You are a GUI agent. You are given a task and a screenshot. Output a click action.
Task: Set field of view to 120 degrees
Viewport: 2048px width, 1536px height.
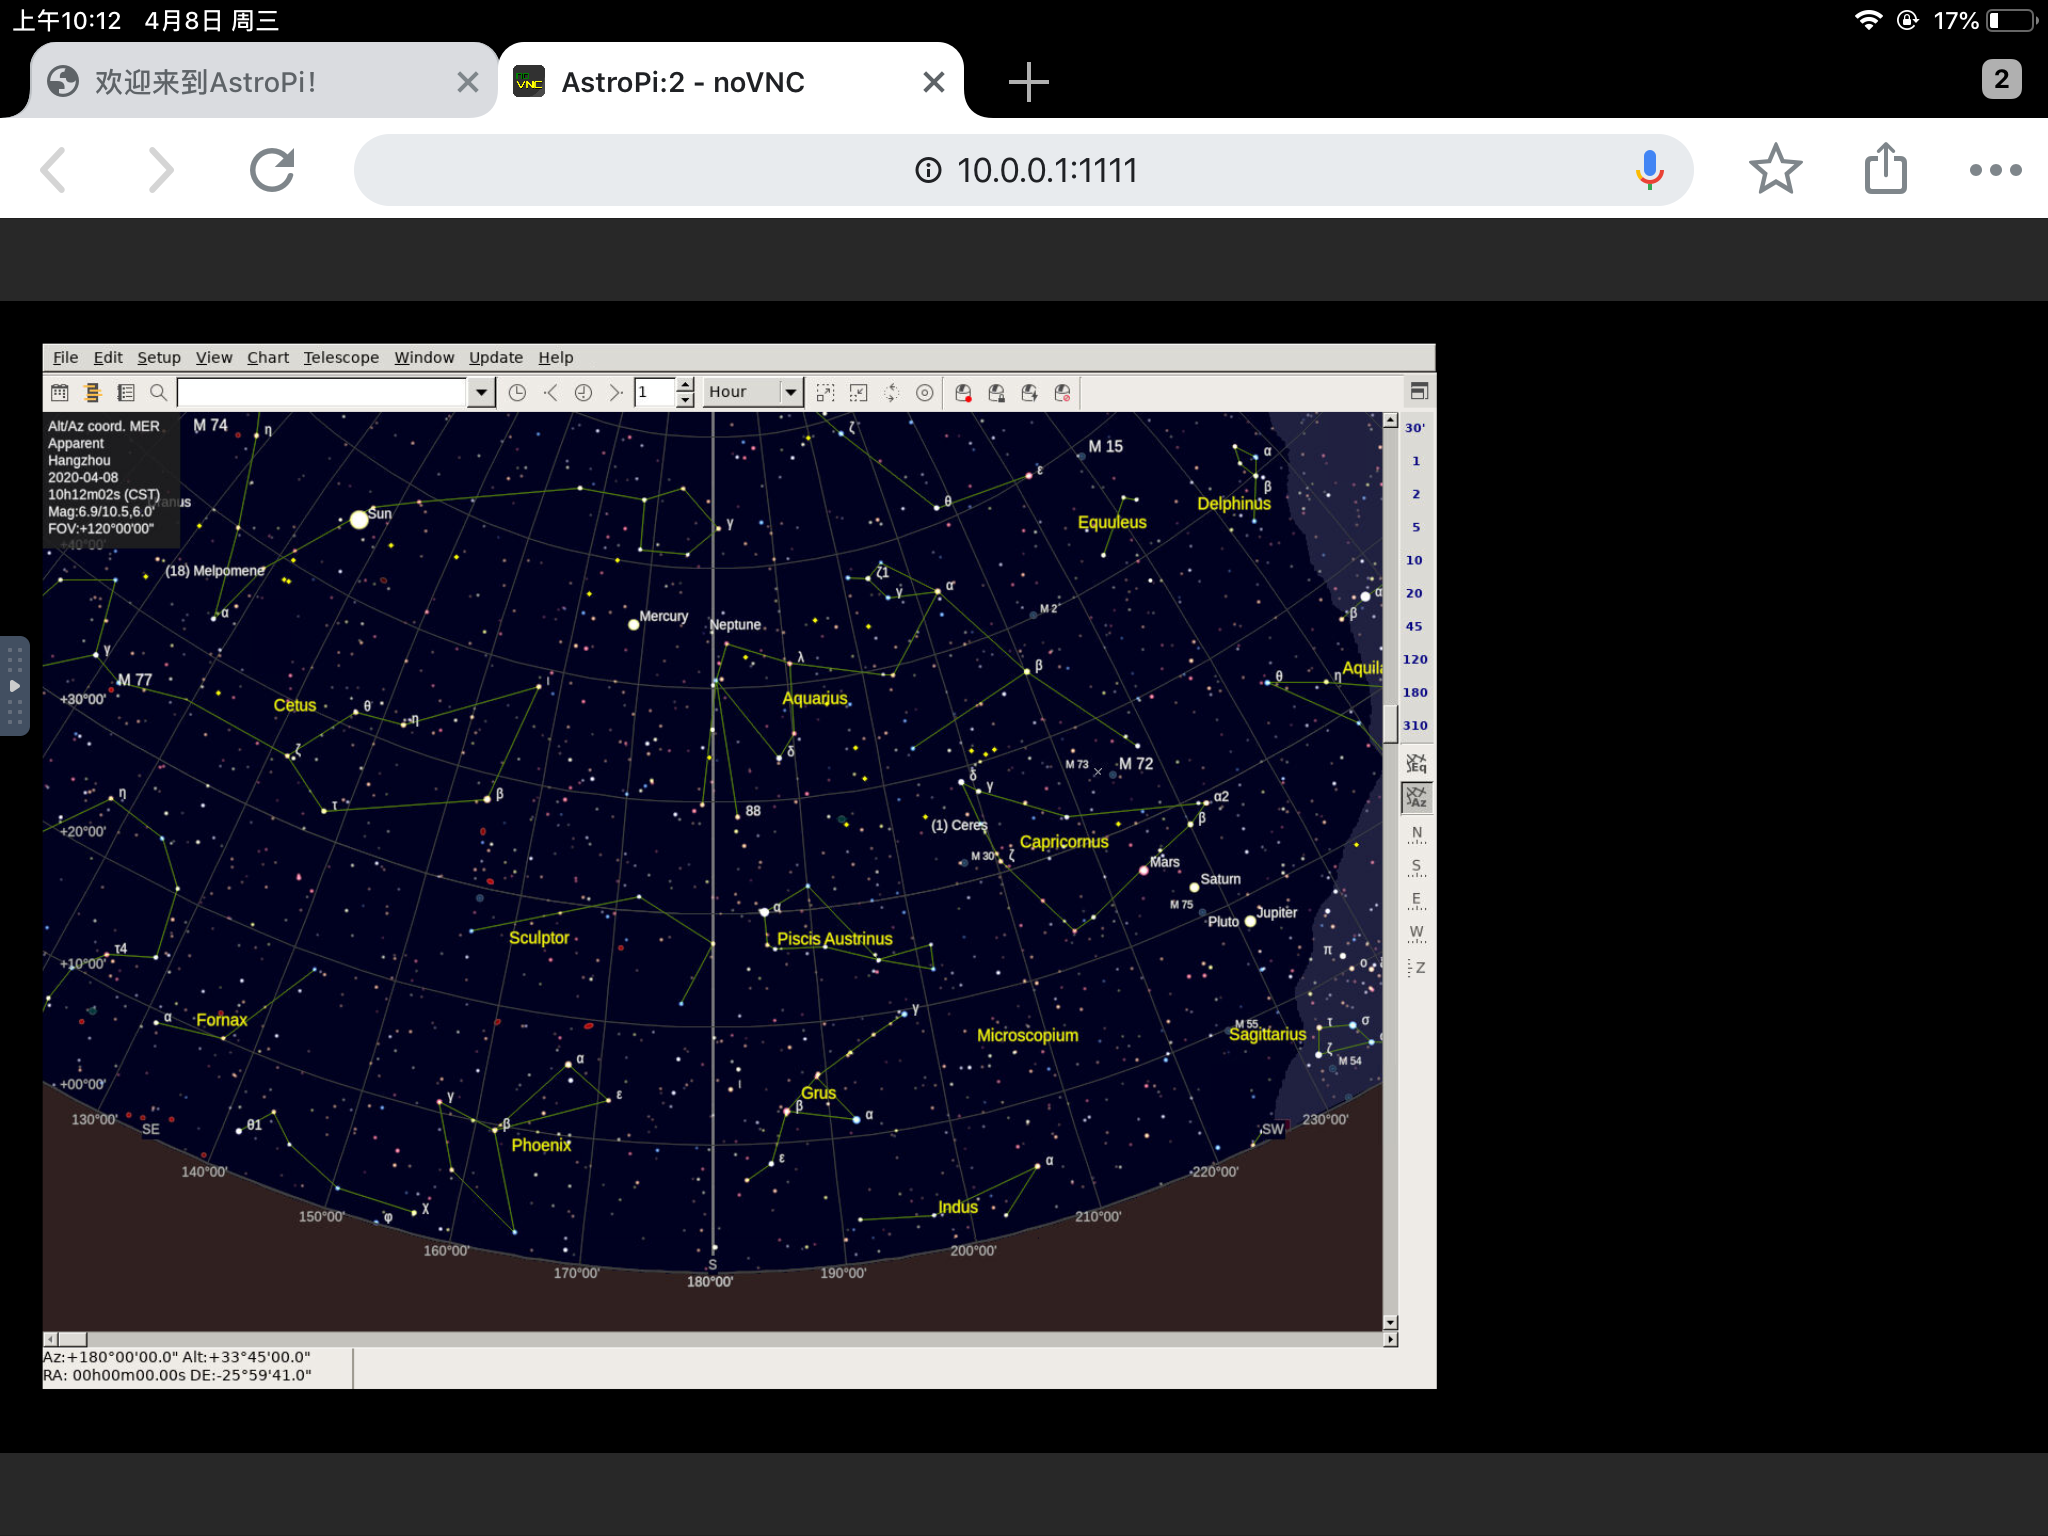1415,659
